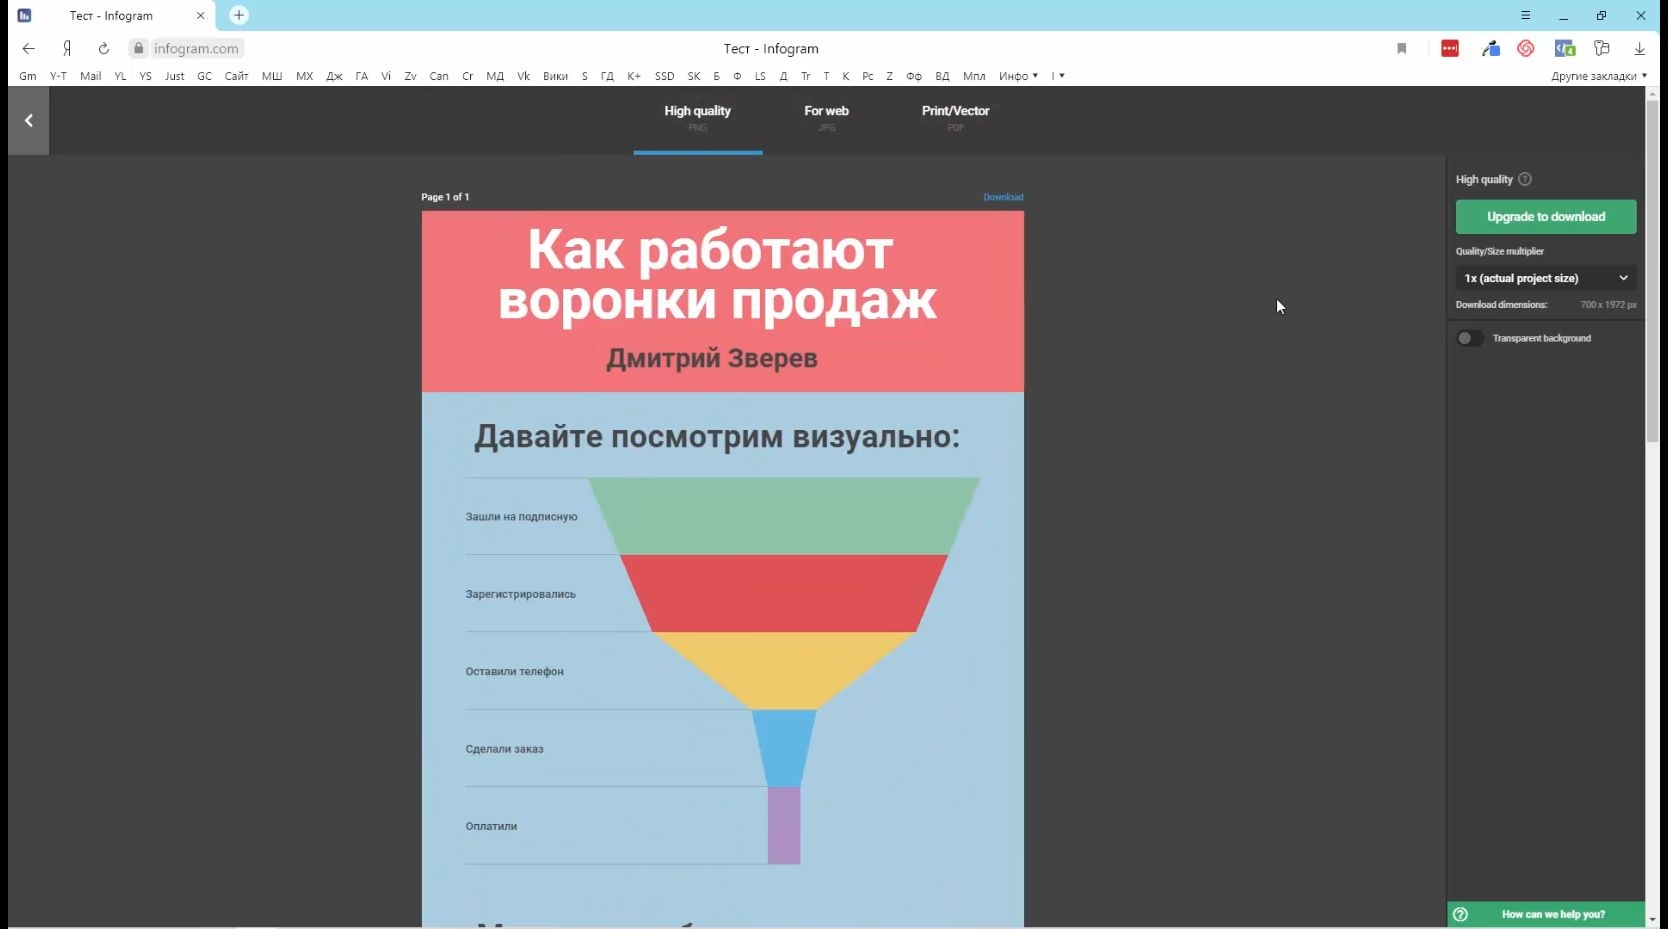Open the browser downloads arrow icon
Image resolution: width=1668 pixels, height=929 pixels.
pos(1639,48)
